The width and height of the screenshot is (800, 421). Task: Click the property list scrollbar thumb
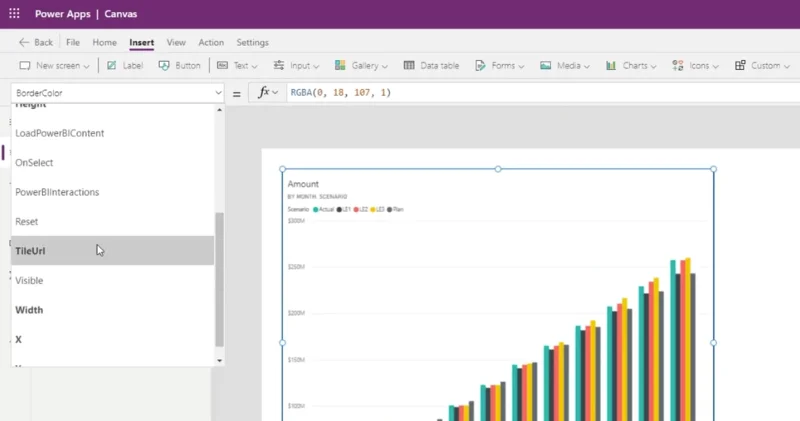tap(219, 279)
